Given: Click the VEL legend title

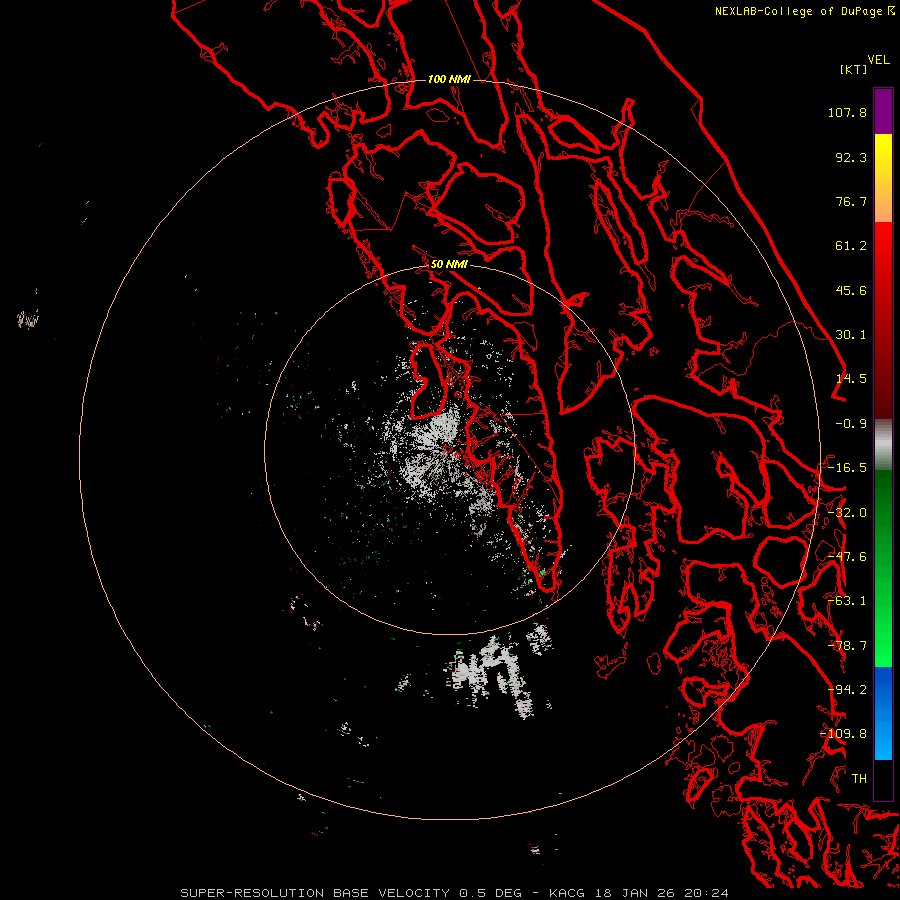Looking at the screenshot, I should (x=878, y=59).
